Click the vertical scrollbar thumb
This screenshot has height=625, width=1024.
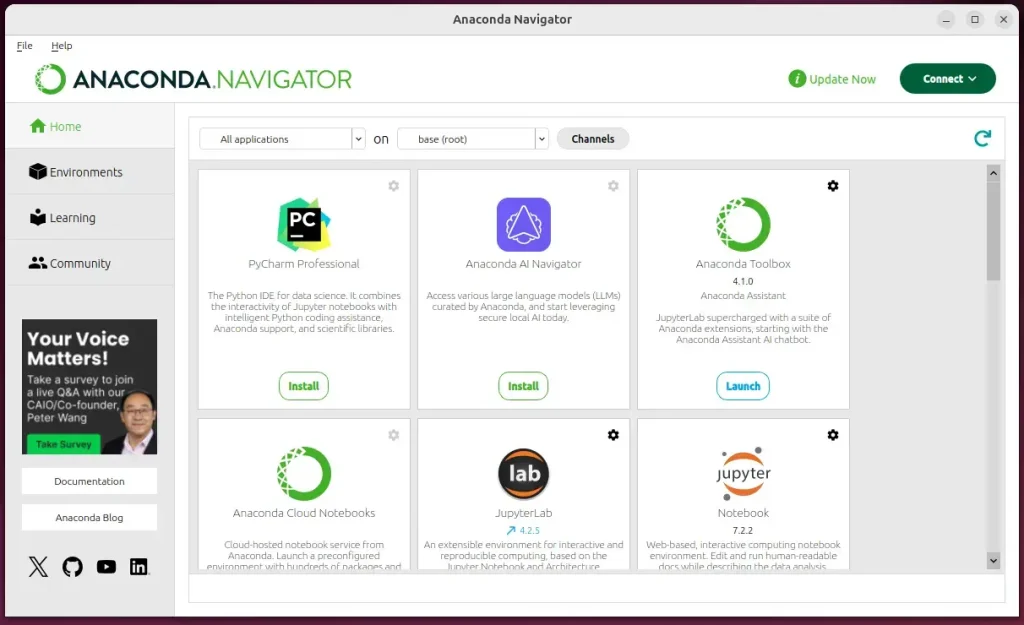[993, 231]
